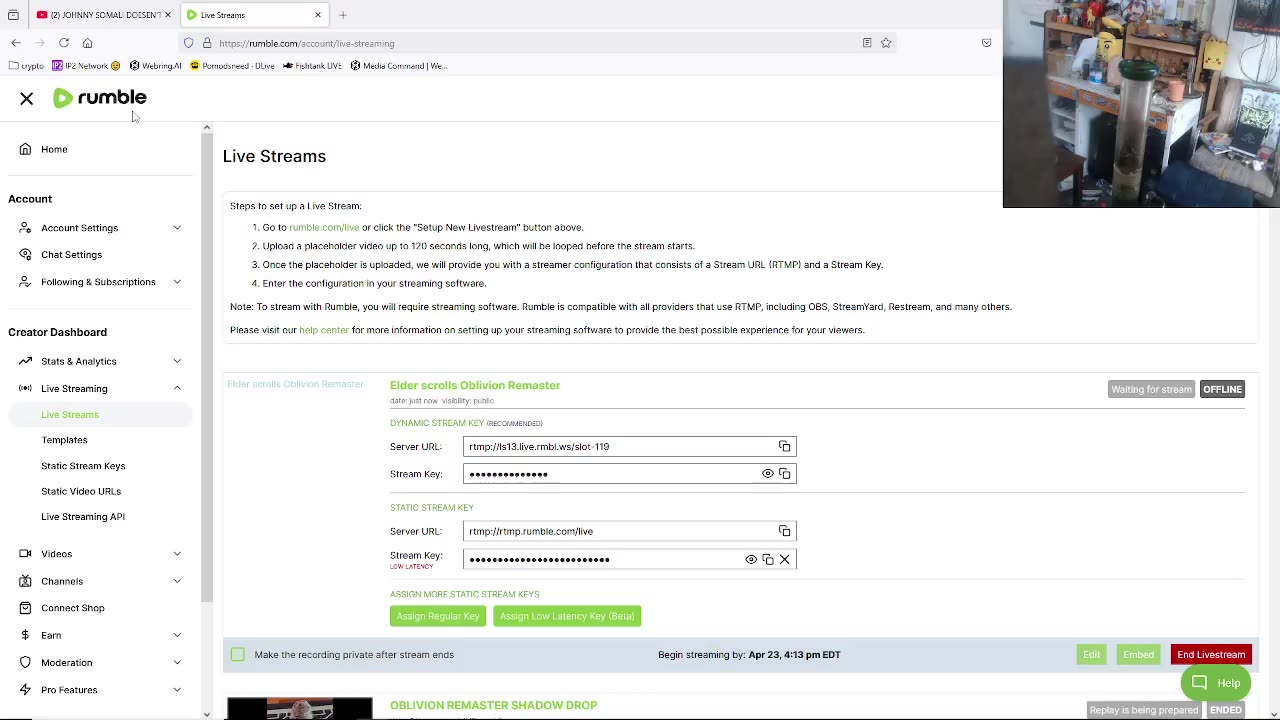
Task: Click Assign Regular Key button
Action: [438, 616]
